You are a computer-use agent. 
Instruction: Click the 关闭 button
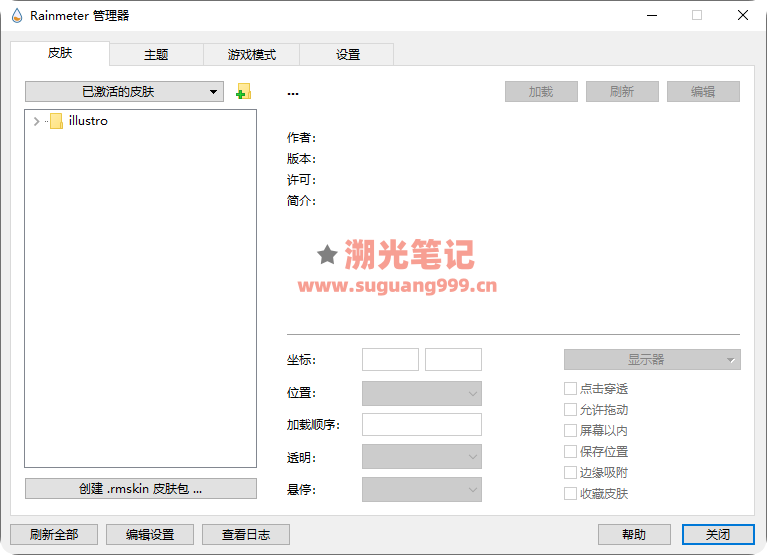(x=718, y=534)
